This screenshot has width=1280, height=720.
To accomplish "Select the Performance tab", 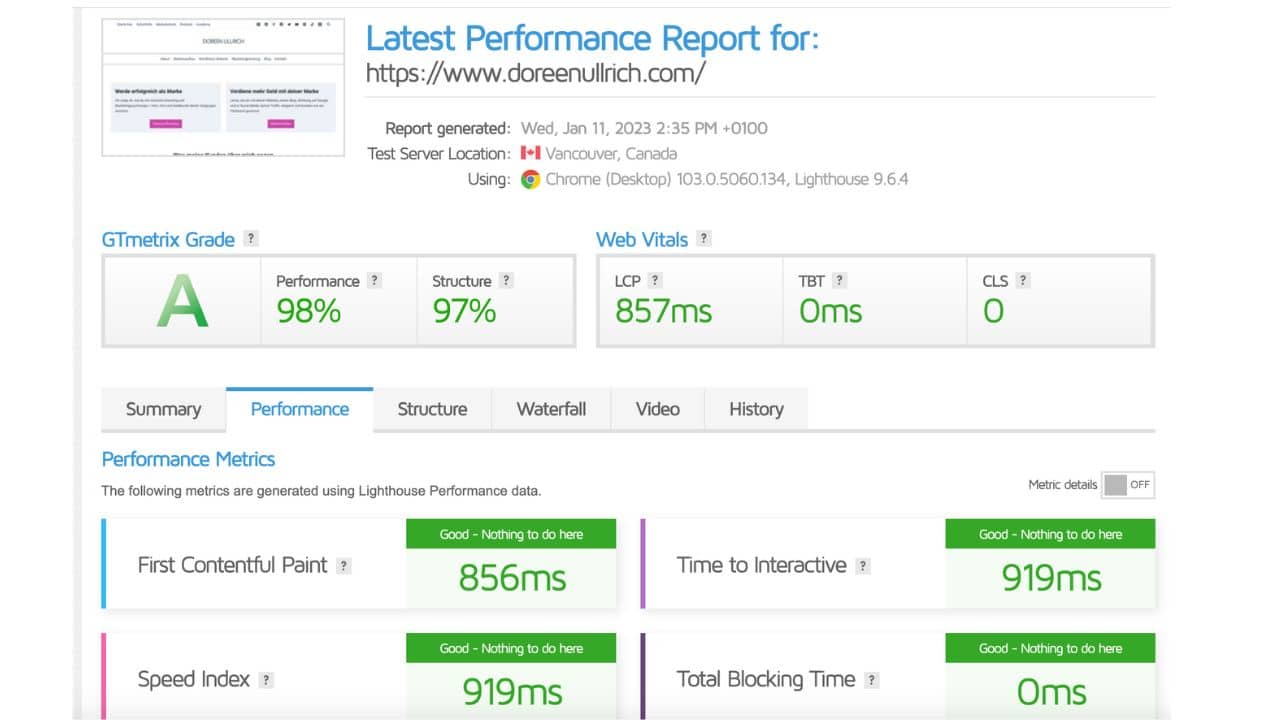I will pyautogui.click(x=300, y=409).
